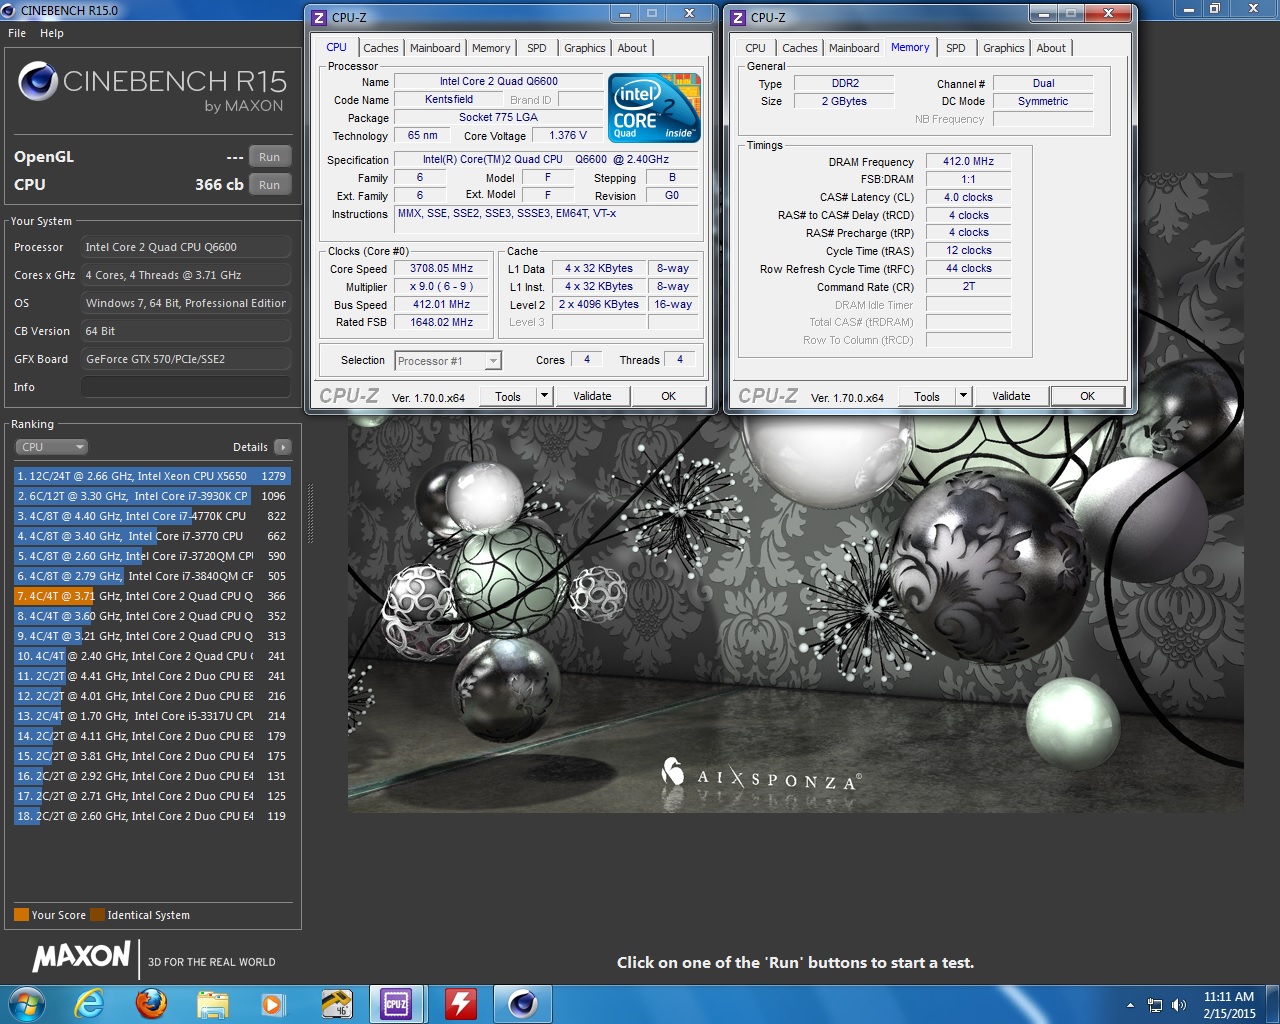Click DRAM Frequency value 412.0 MHz
Viewport: 1280px width, 1024px height.
click(968, 161)
